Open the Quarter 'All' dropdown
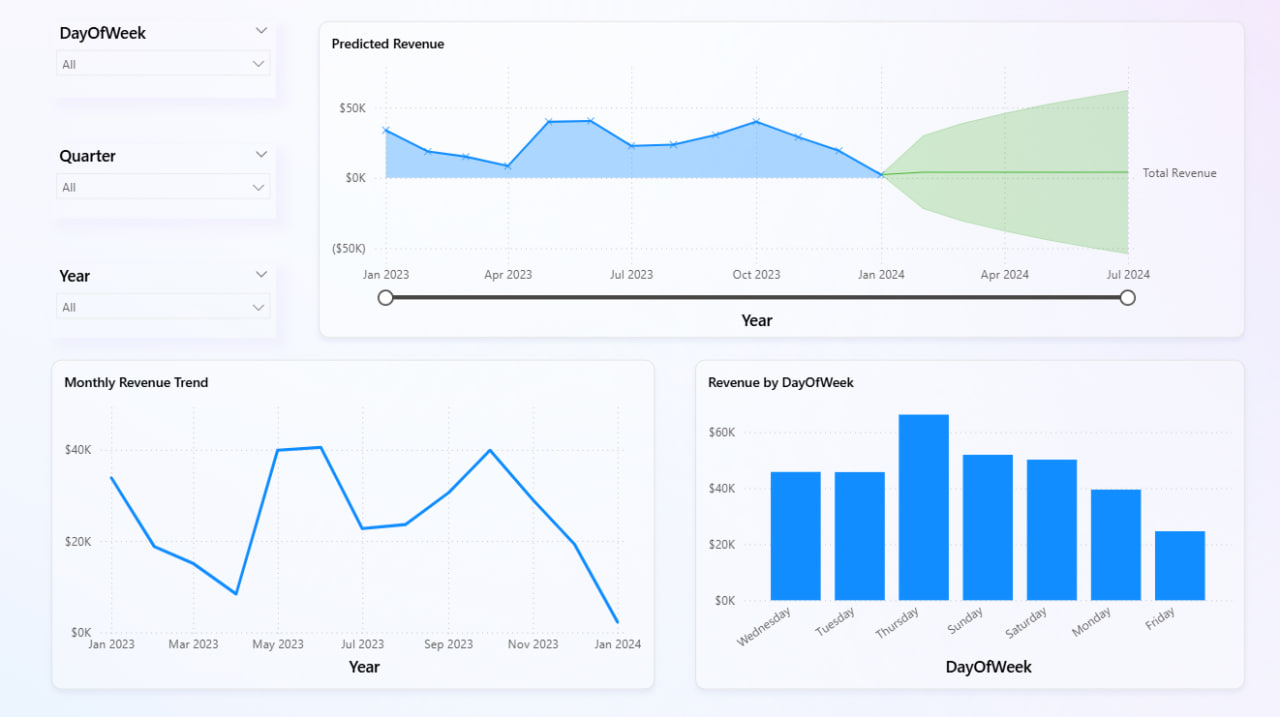The width and height of the screenshot is (1280, 717). pyautogui.click(x=163, y=187)
